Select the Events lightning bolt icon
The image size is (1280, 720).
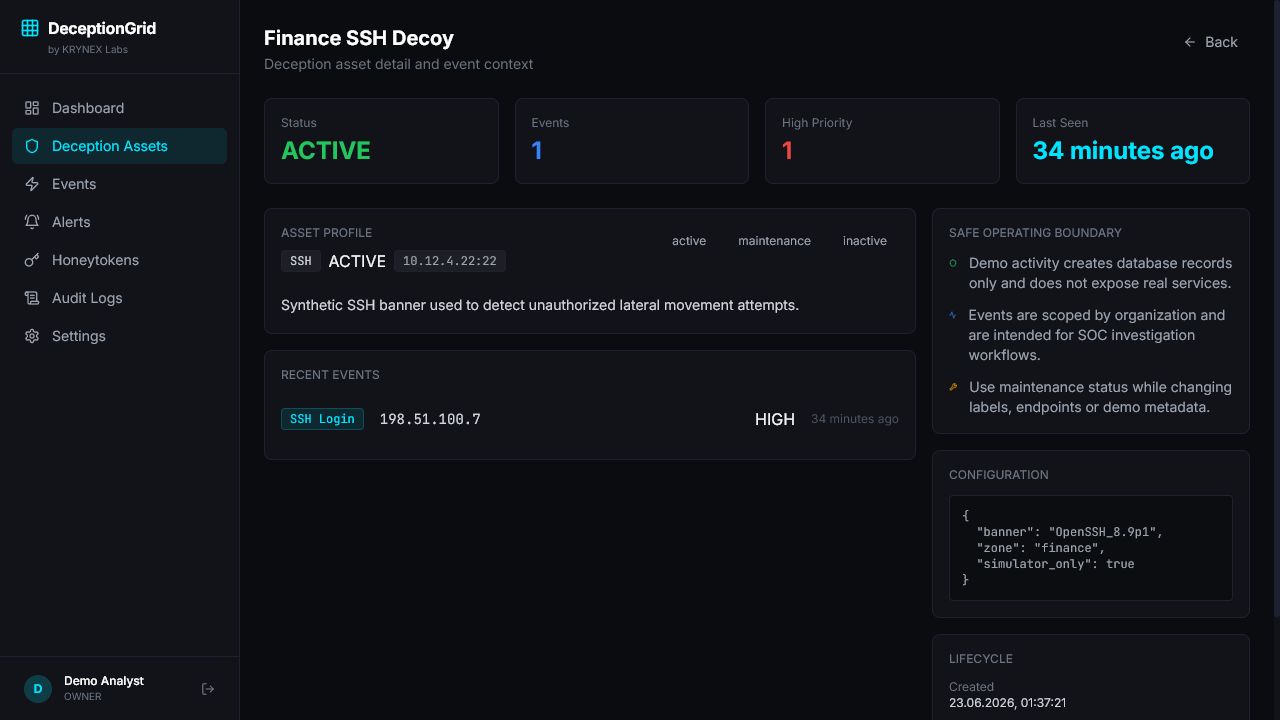pyautogui.click(x=32, y=184)
